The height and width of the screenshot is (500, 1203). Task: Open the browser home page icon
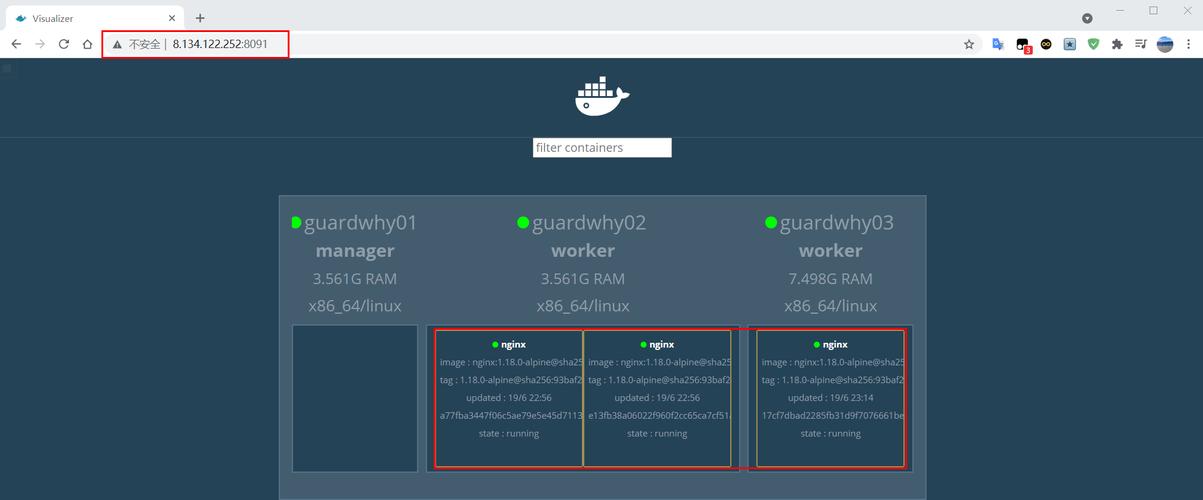[88, 44]
